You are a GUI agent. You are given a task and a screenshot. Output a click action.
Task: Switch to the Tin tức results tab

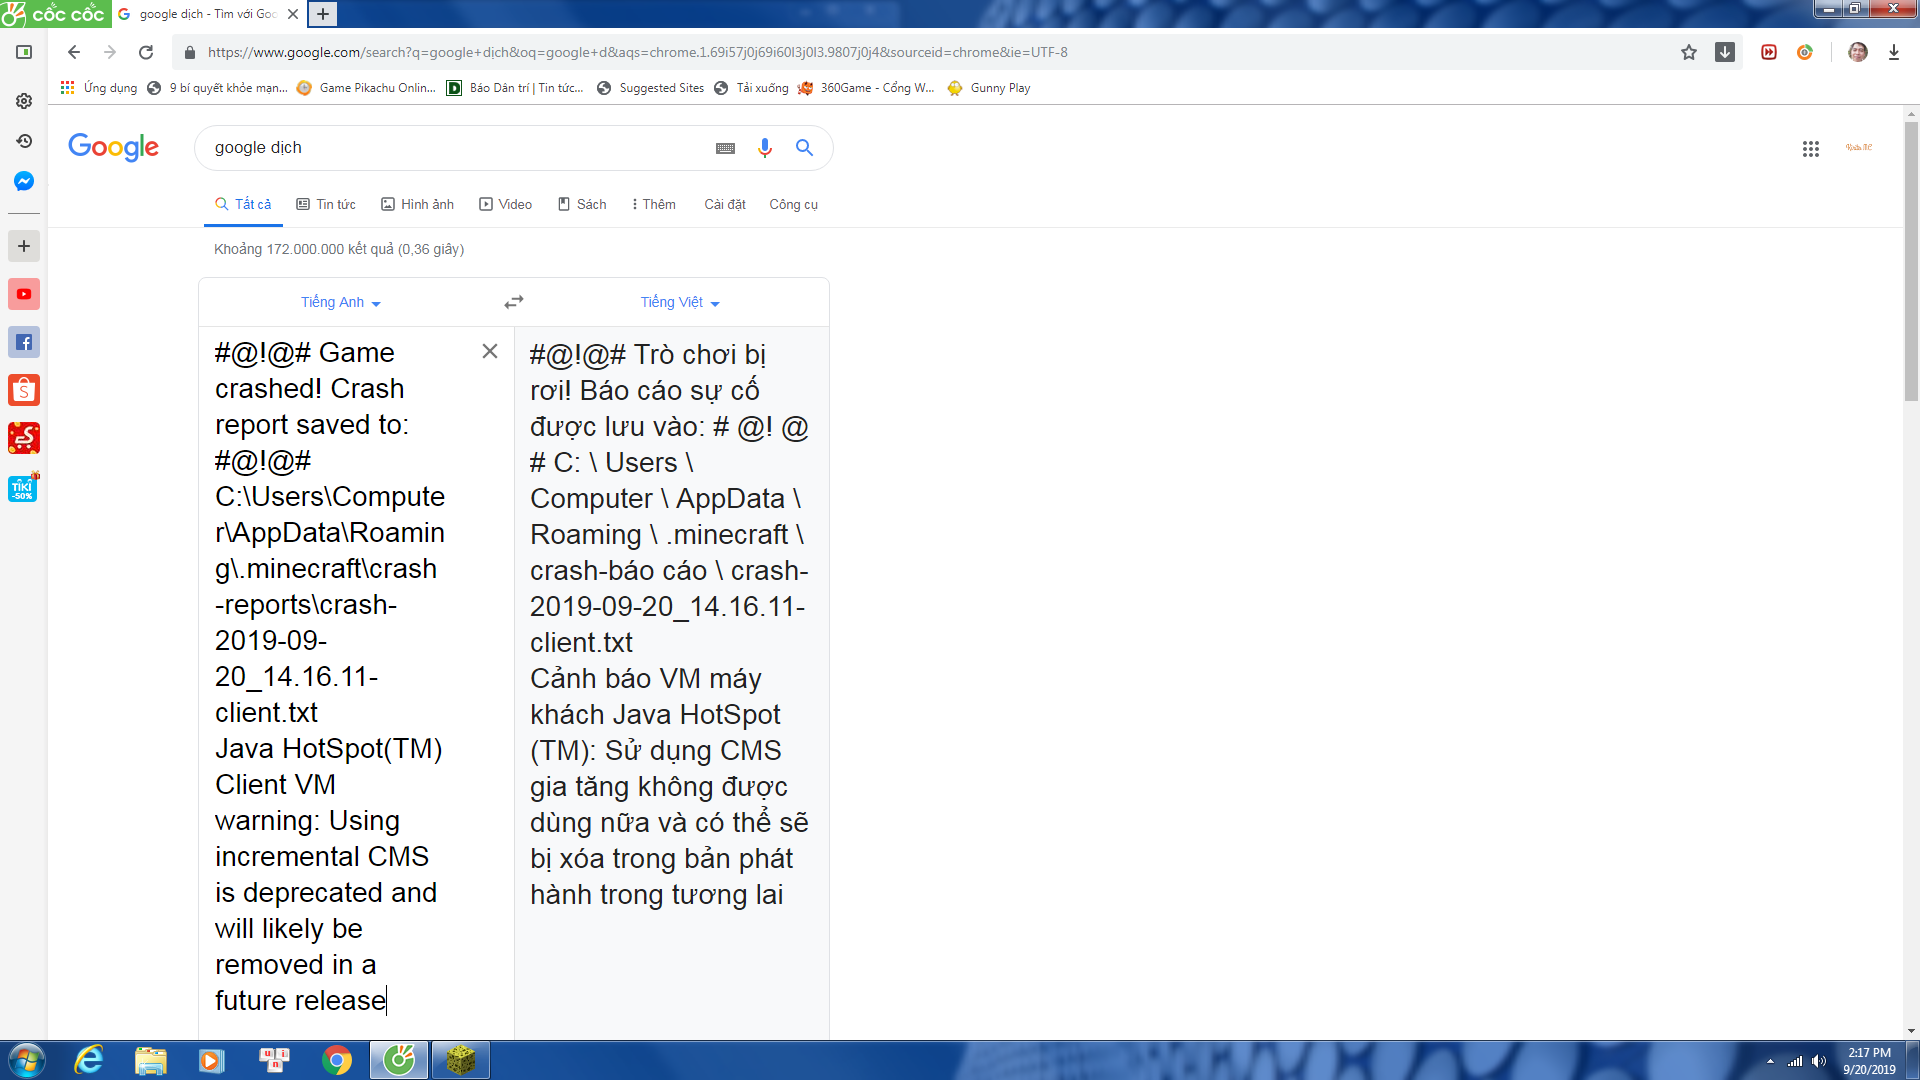coord(326,204)
